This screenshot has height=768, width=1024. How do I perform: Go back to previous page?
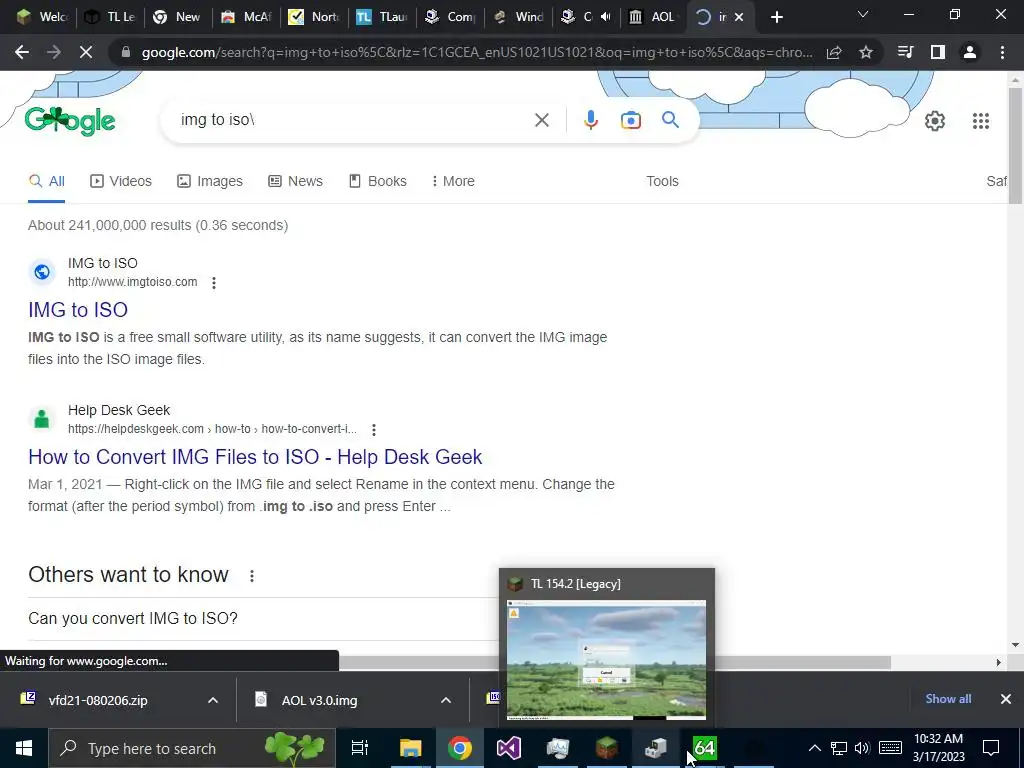pyautogui.click(x=22, y=52)
